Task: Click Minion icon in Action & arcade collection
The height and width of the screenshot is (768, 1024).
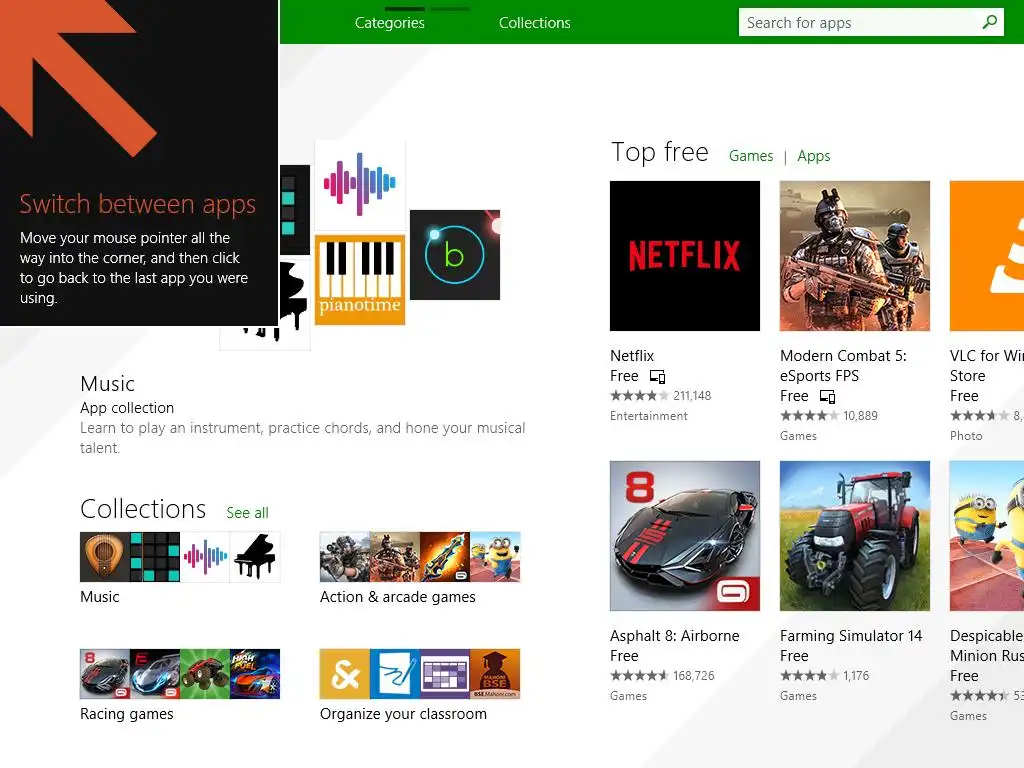Action: click(496, 557)
